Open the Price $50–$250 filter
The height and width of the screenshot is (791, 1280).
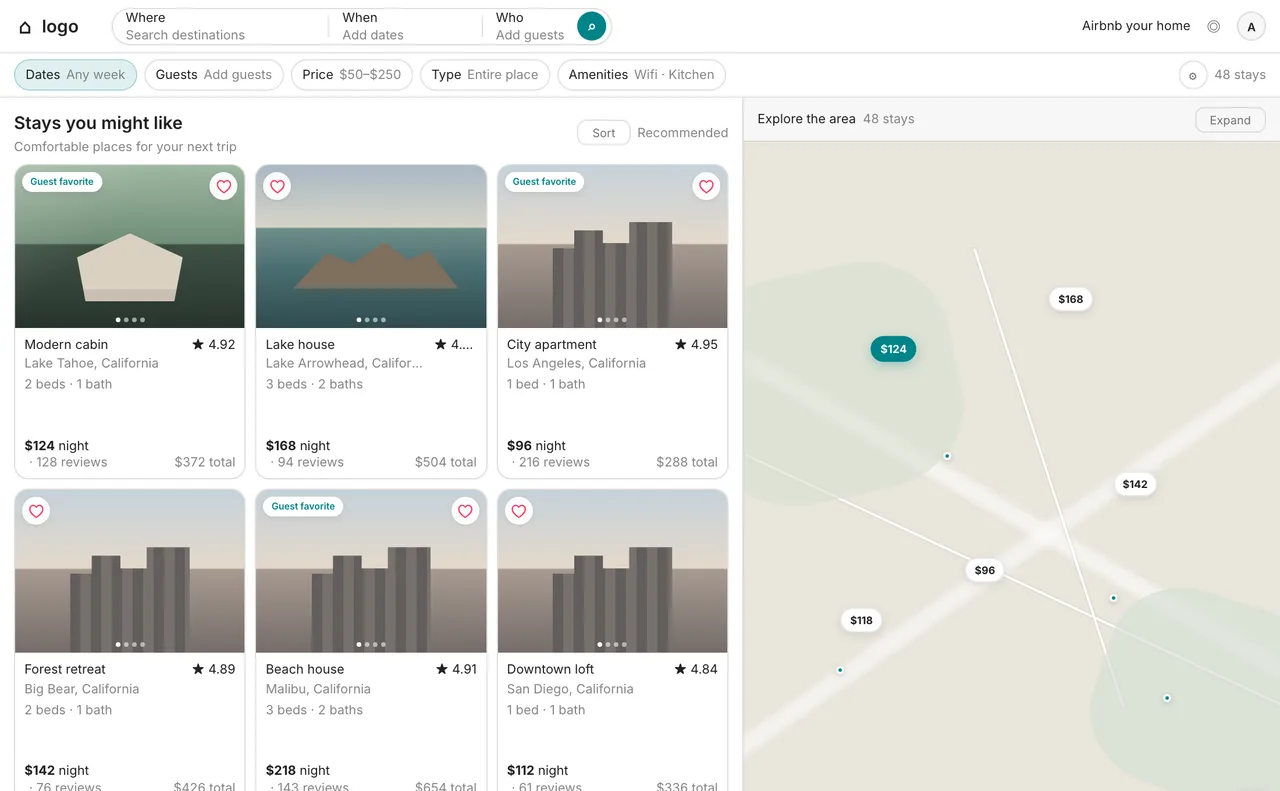click(352, 75)
